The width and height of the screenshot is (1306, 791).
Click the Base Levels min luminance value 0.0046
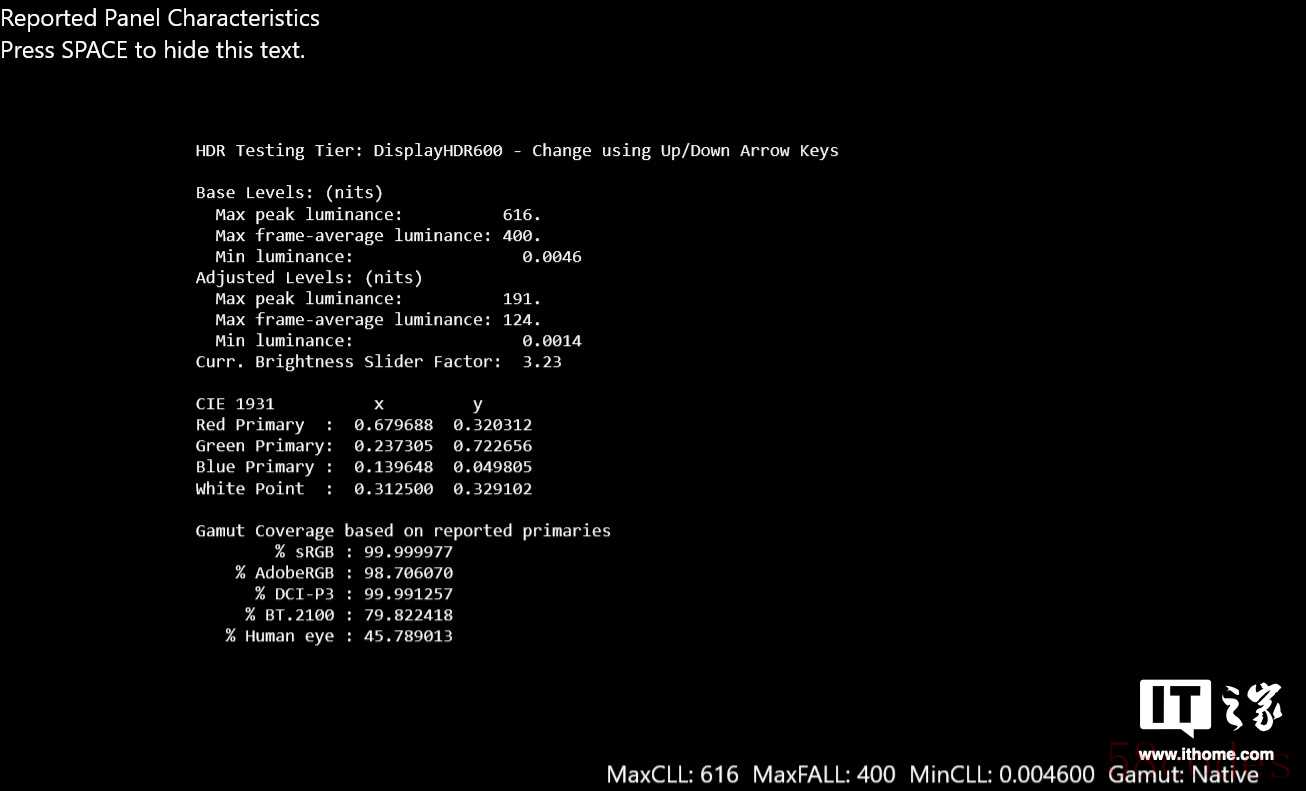click(552, 257)
